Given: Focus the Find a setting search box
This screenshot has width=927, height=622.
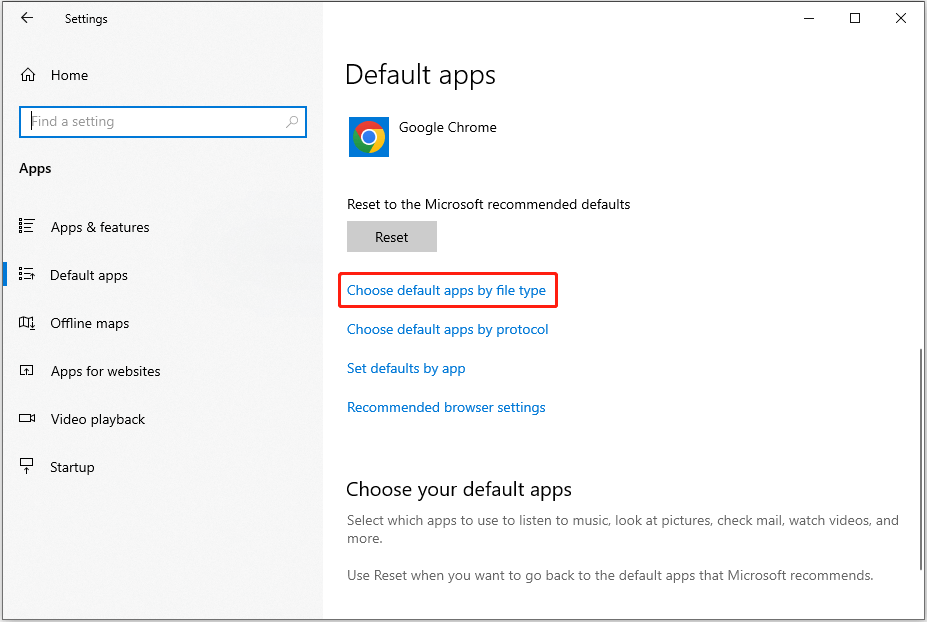Looking at the screenshot, I should click(x=163, y=122).
